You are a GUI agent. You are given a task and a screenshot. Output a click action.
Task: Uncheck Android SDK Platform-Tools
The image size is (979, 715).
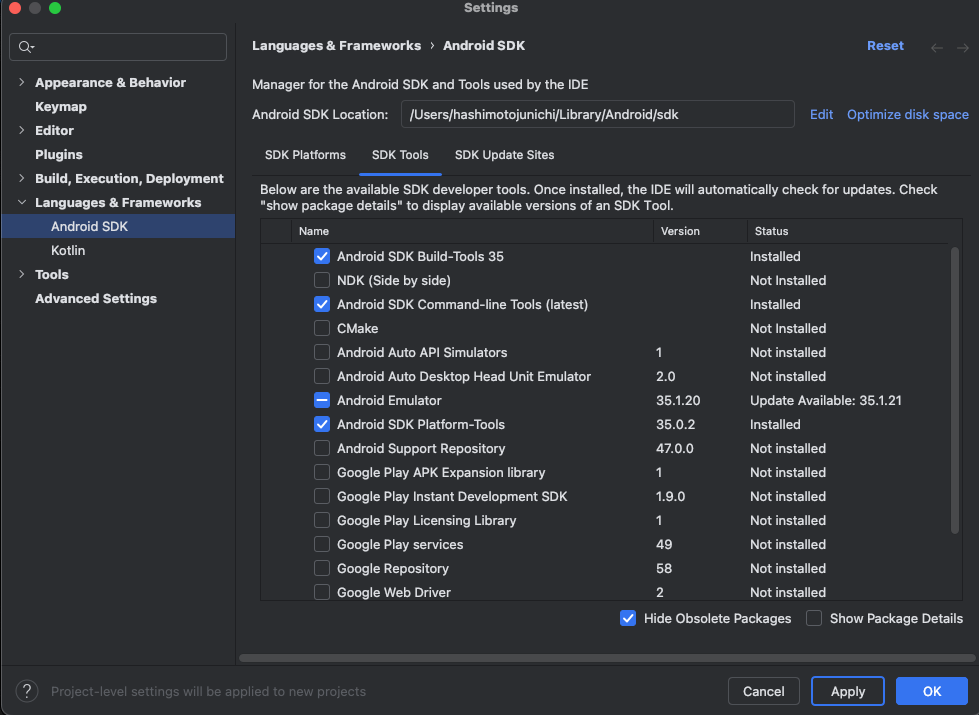[322, 425]
